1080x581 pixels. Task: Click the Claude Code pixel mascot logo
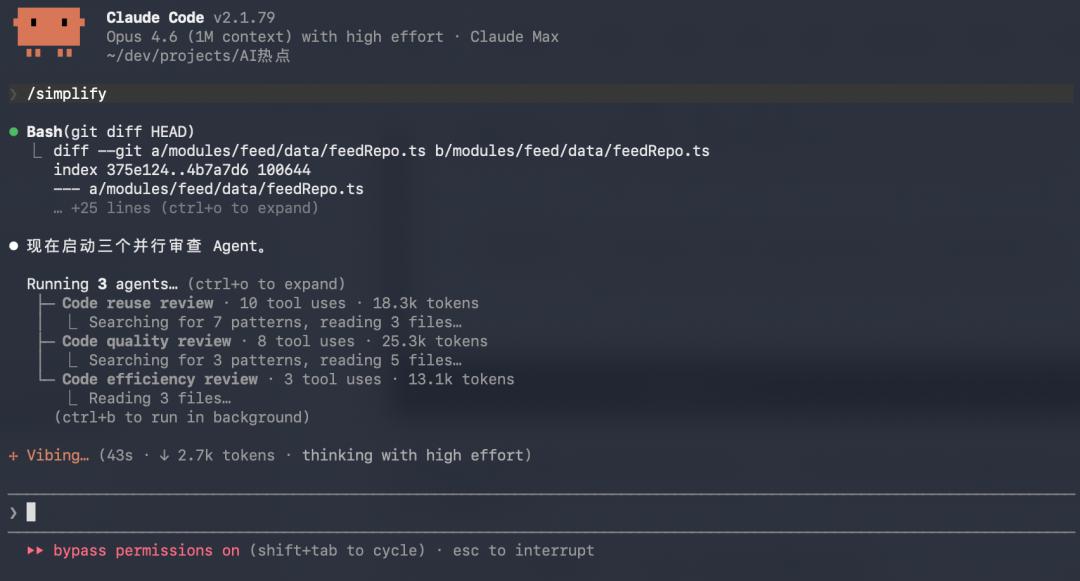(48, 32)
